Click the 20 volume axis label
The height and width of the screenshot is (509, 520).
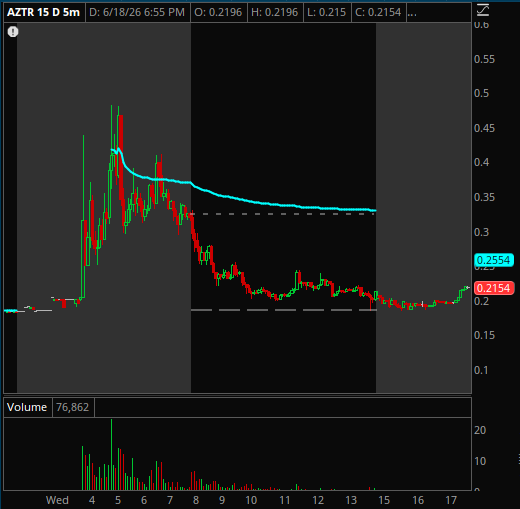point(480,430)
